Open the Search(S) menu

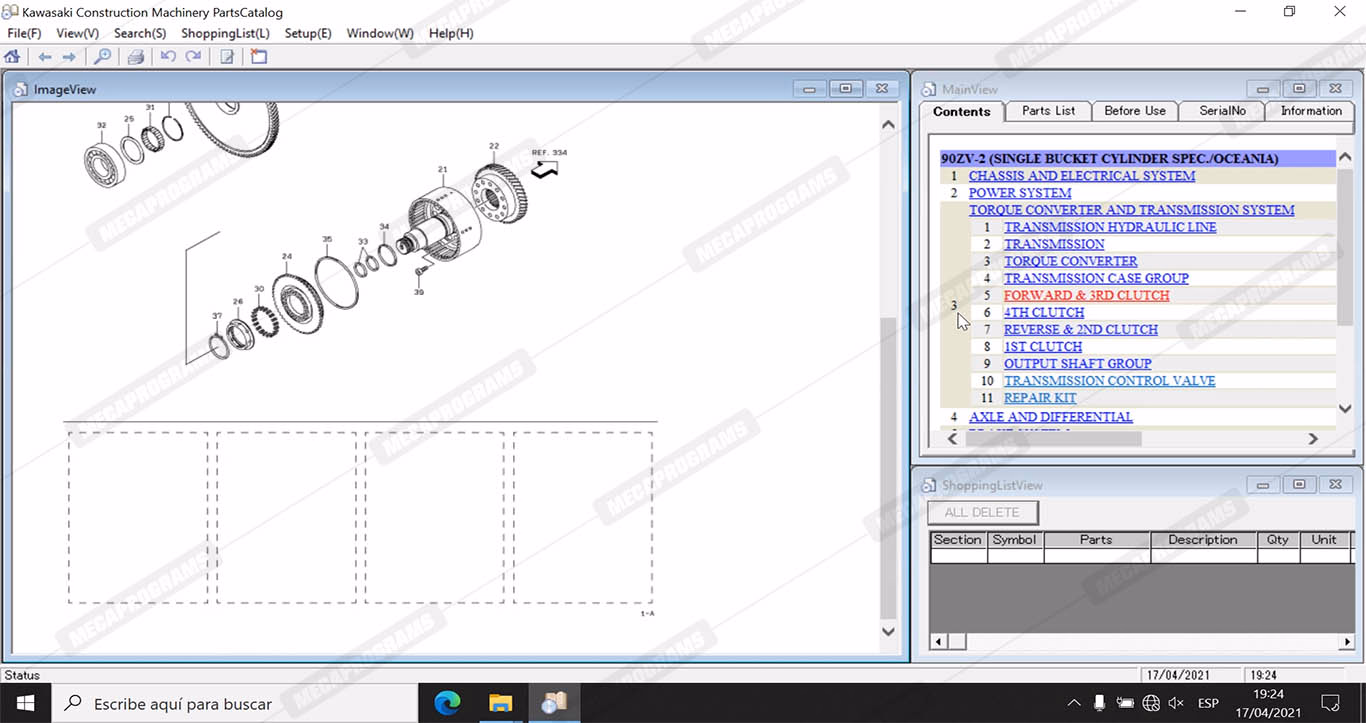click(140, 33)
